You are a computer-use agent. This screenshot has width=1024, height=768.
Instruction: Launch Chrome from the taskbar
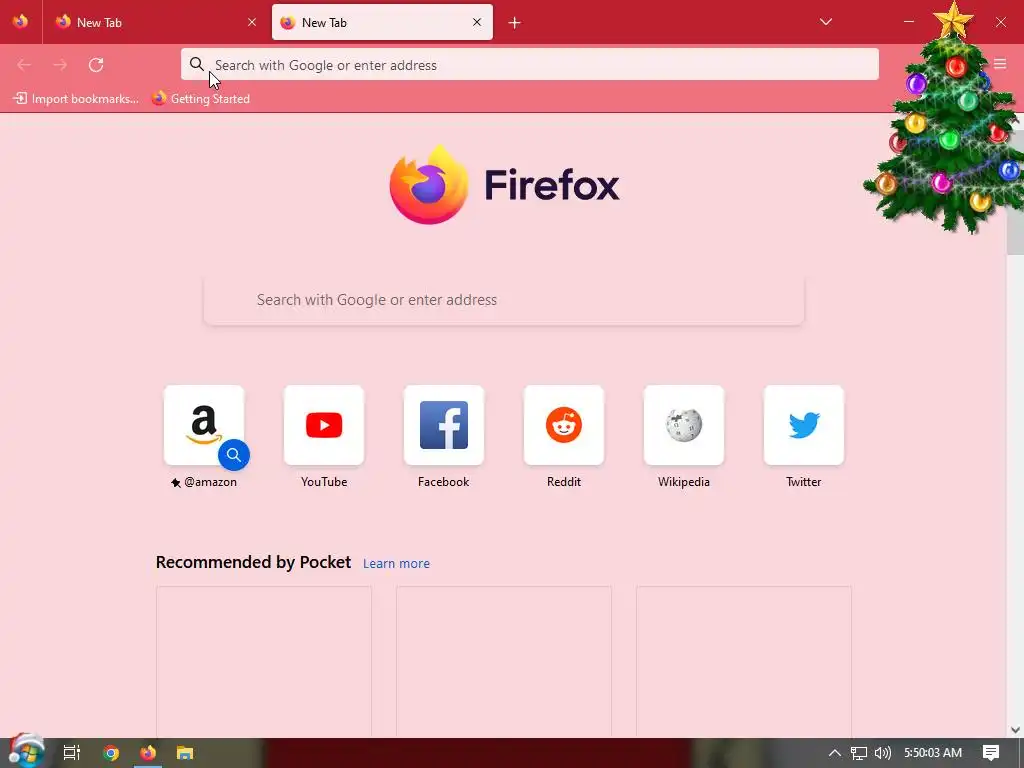click(x=111, y=753)
